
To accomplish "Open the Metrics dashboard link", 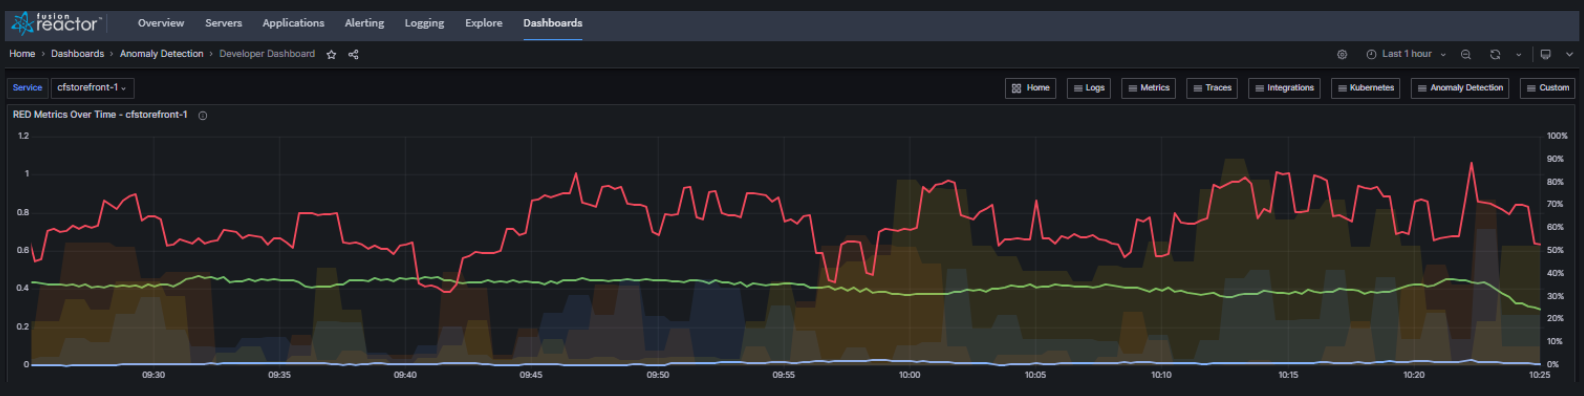I will [x=1148, y=88].
